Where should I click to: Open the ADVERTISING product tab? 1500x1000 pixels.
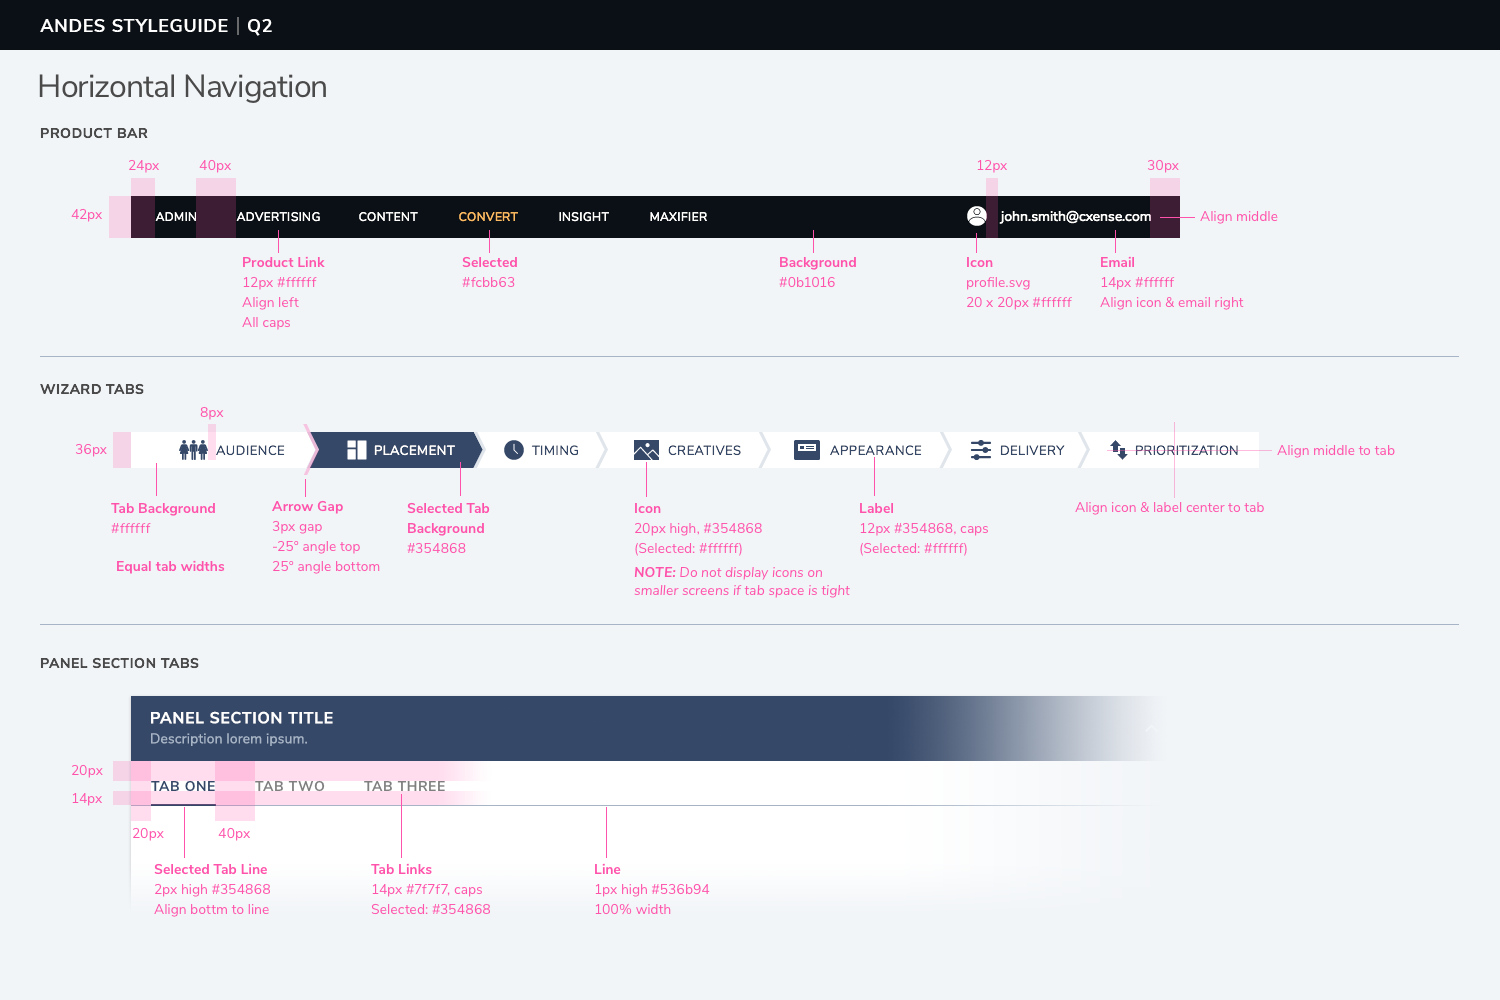[x=278, y=216]
